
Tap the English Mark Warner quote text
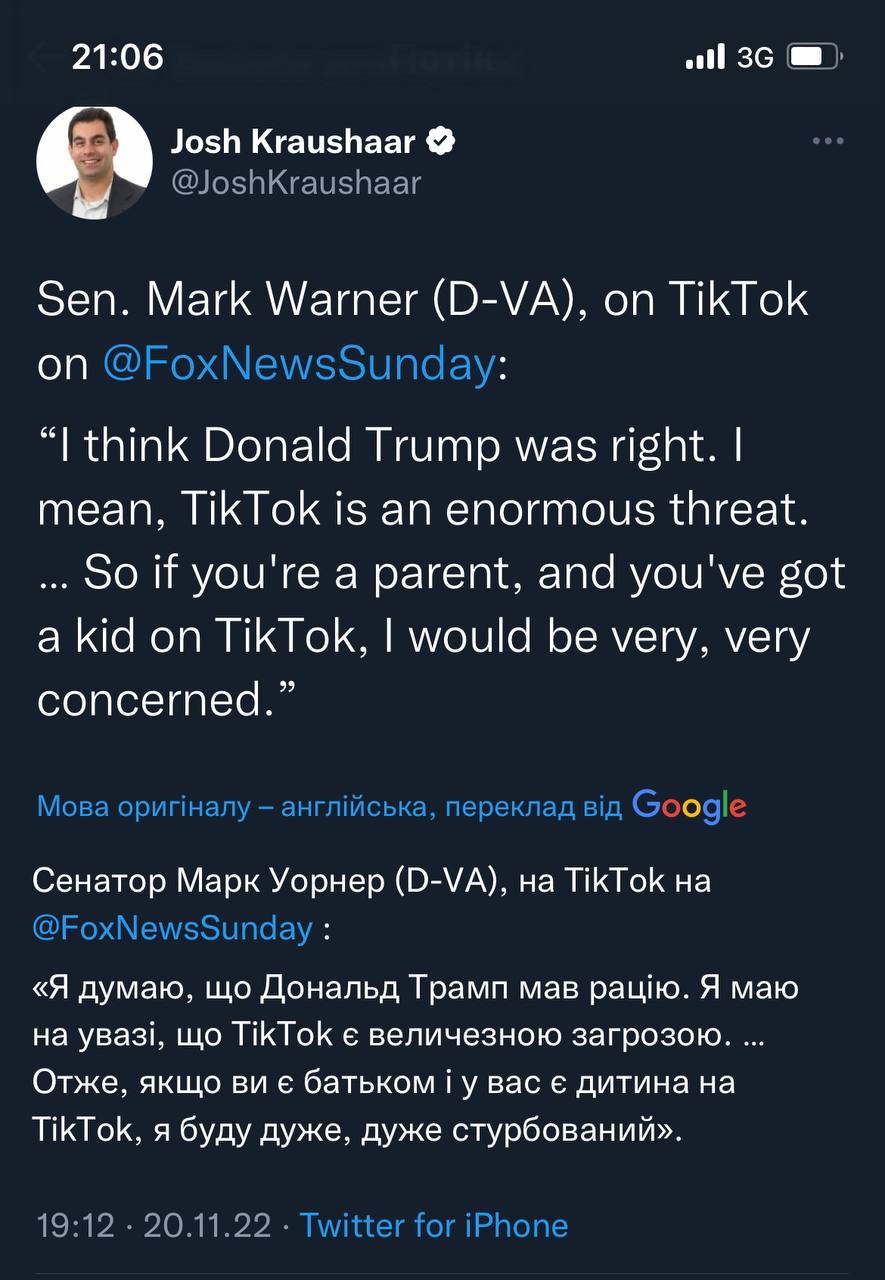tap(440, 573)
